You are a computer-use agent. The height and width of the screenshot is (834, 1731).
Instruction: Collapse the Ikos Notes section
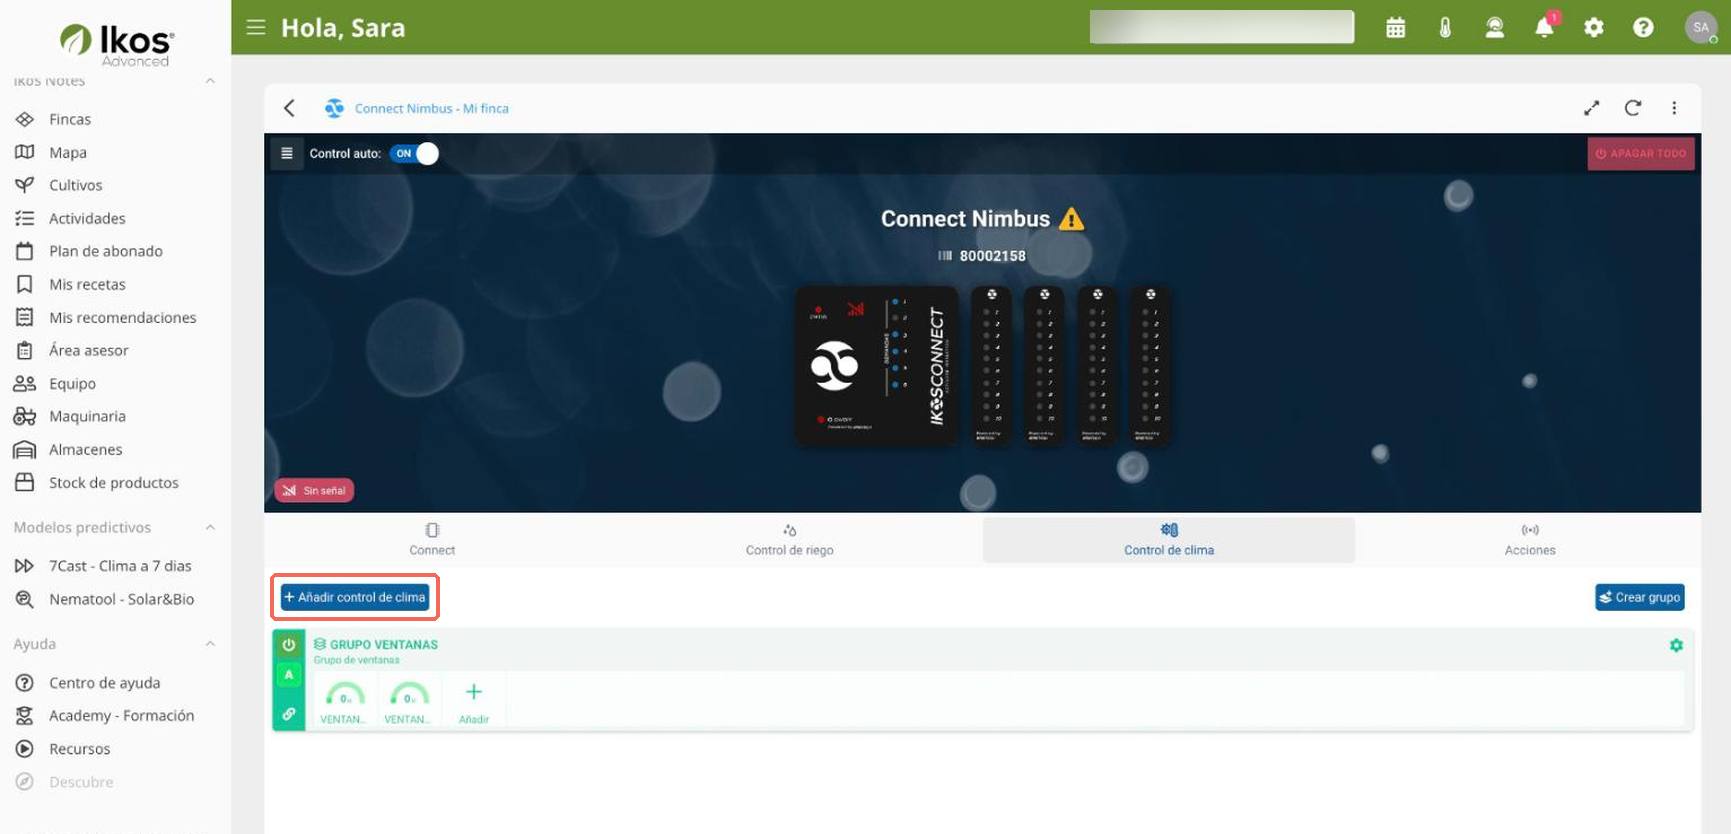click(x=210, y=81)
